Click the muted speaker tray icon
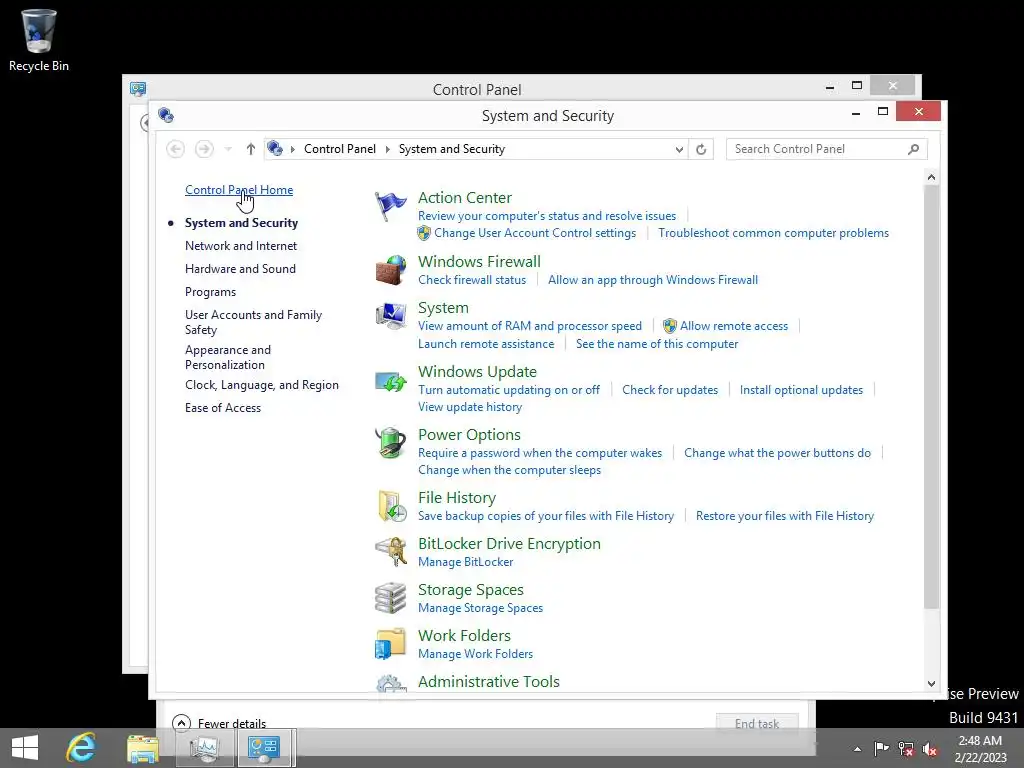 pyautogui.click(x=930, y=748)
